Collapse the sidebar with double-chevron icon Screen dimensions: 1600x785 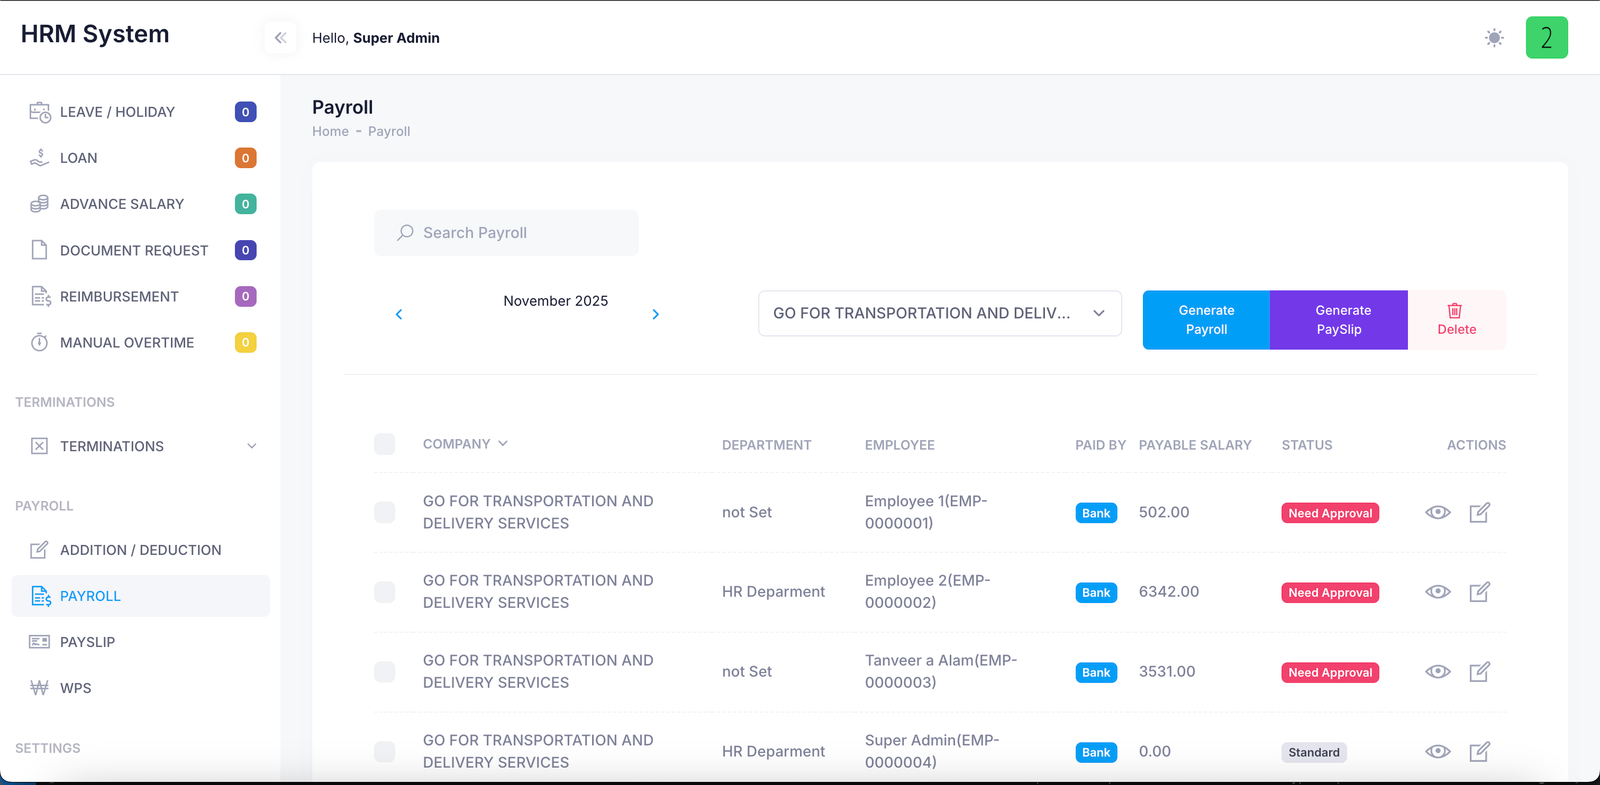click(280, 38)
